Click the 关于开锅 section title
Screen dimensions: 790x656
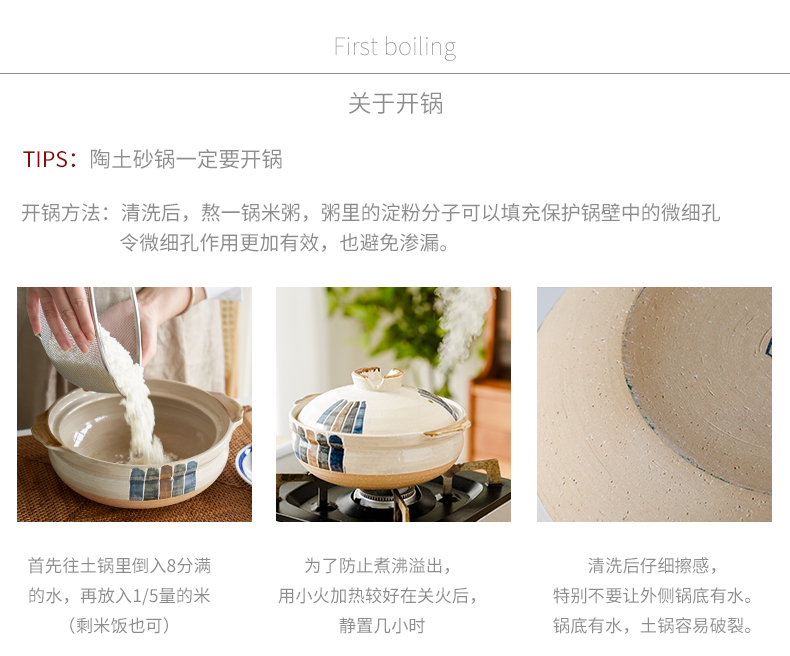click(395, 104)
